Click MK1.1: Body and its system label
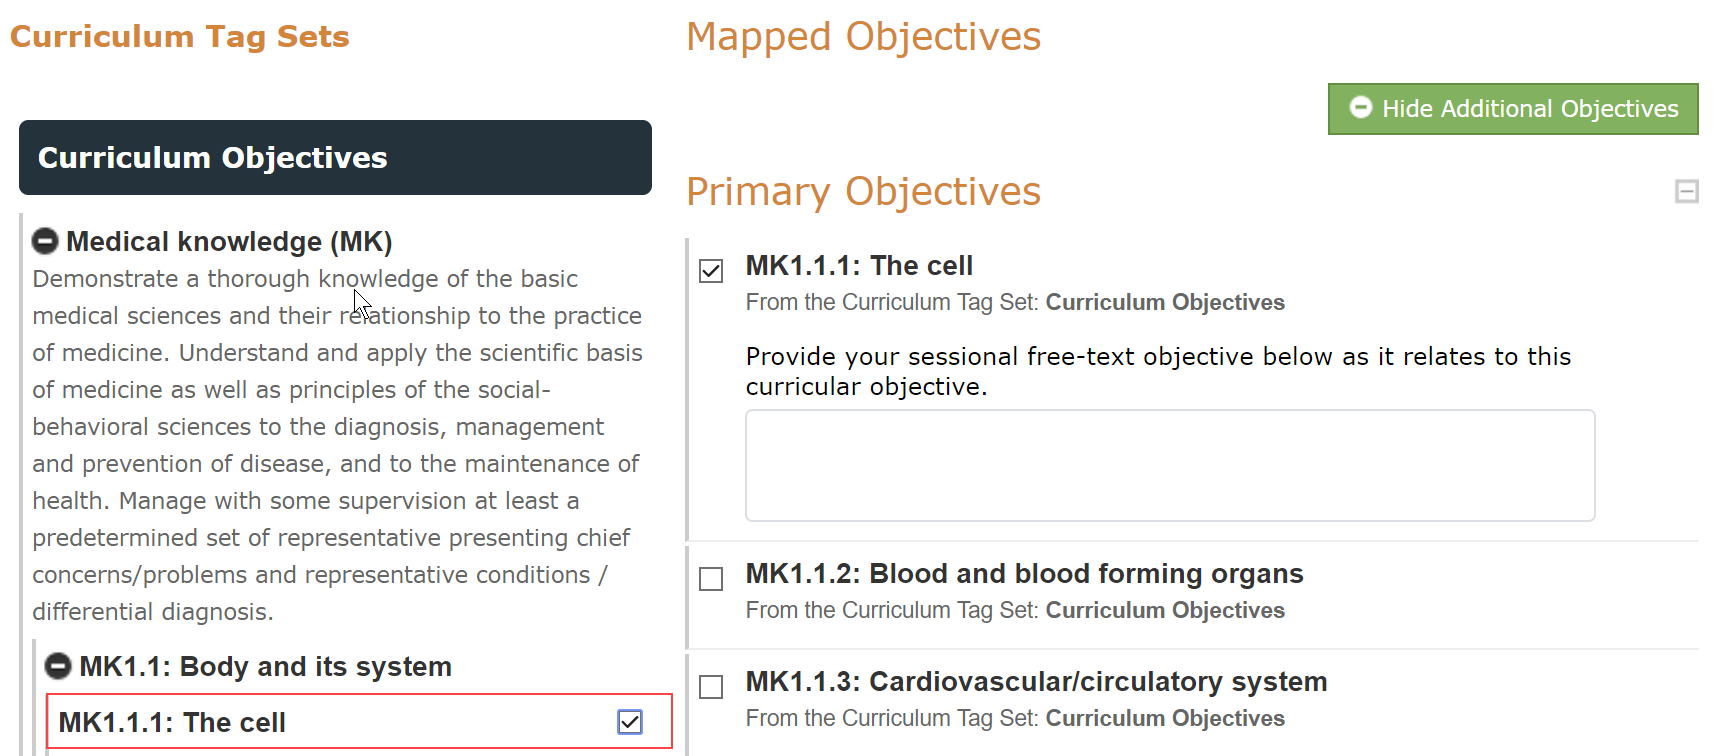The width and height of the screenshot is (1721, 756). click(x=265, y=666)
